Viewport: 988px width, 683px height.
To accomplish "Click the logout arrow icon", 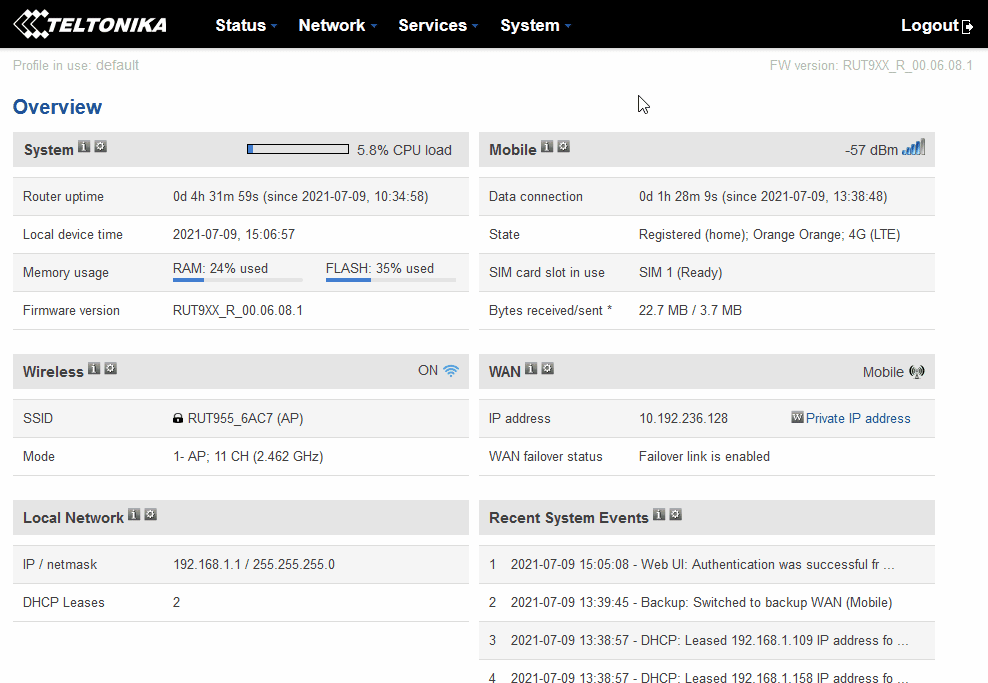I will tap(967, 26).
